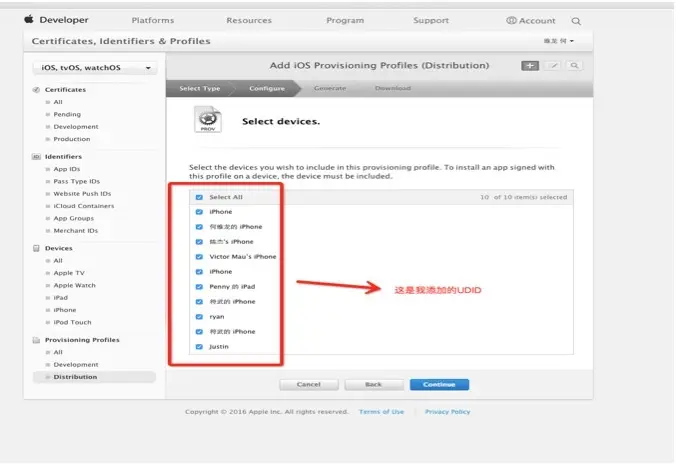Click the Generate step tab

[x=330, y=88]
